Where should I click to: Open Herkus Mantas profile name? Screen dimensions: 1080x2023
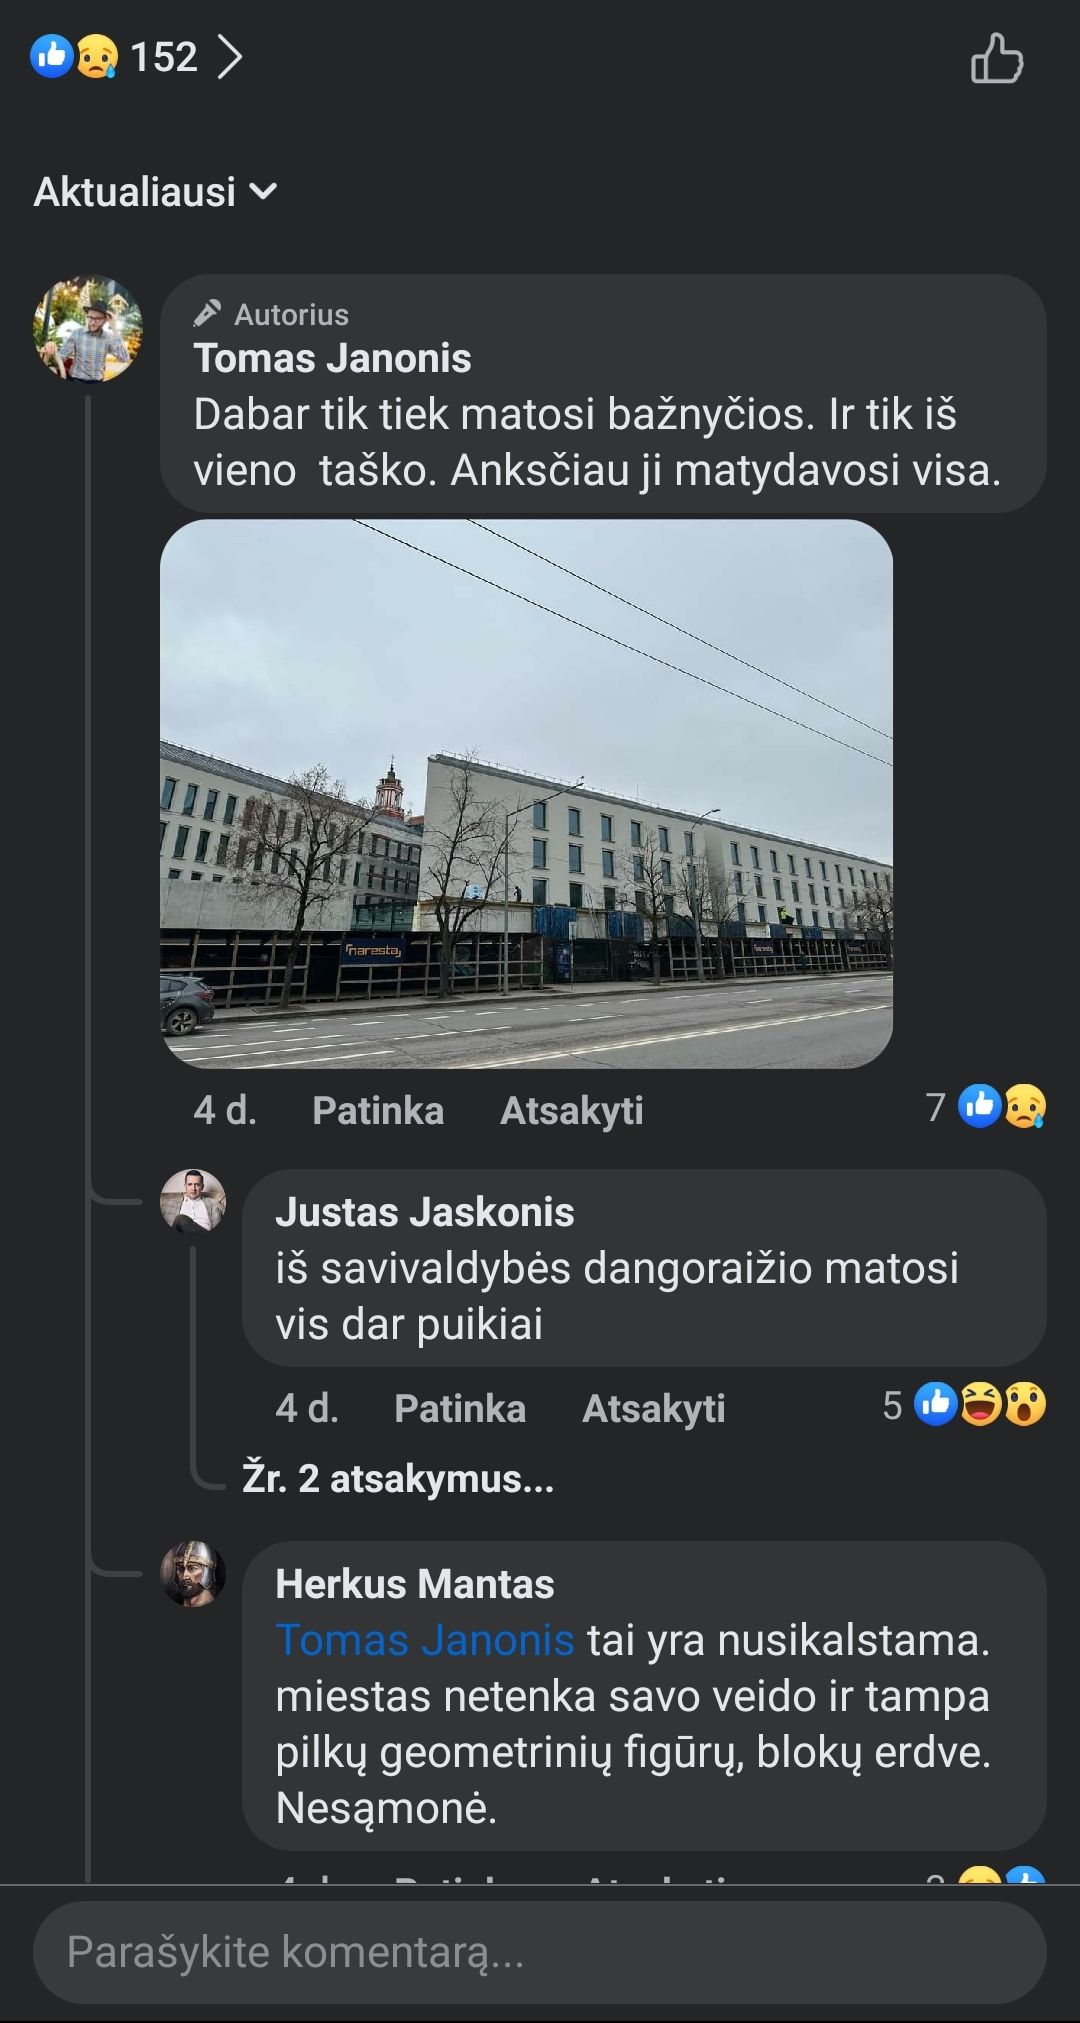click(x=415, y=1584)
